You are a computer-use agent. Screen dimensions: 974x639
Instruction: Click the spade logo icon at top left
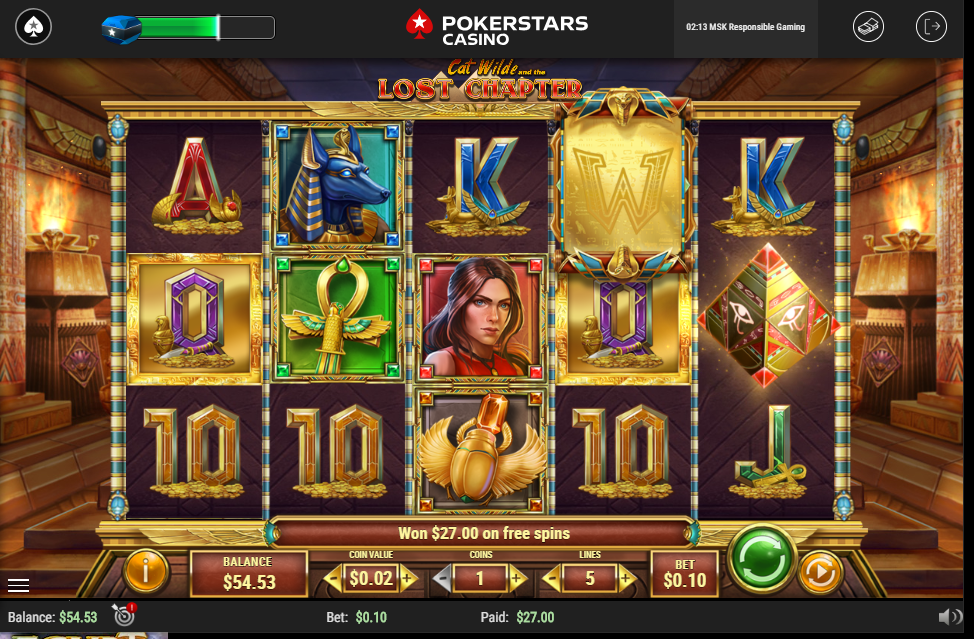click(x=34, y=27)
